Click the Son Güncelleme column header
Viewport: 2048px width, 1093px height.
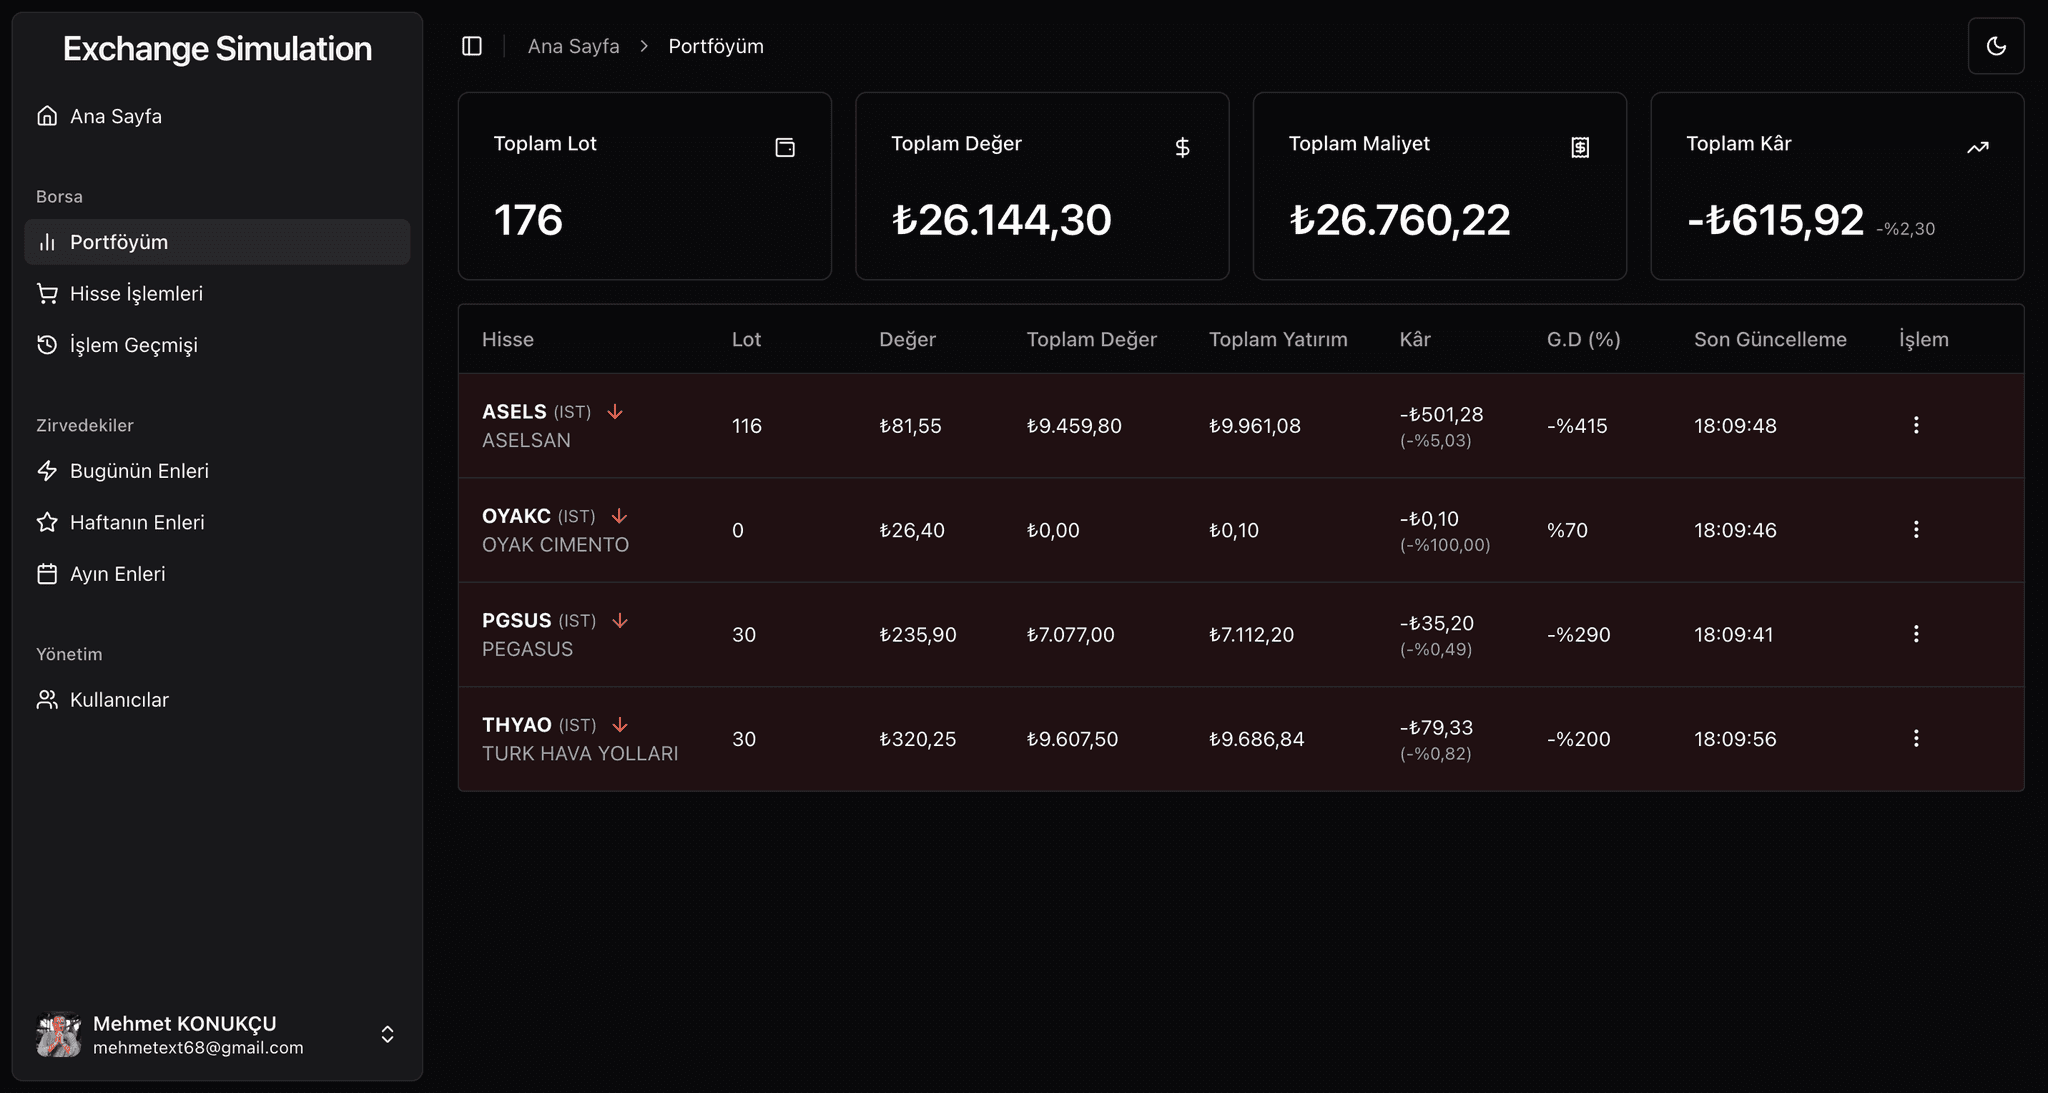(x=1770, y=339)
